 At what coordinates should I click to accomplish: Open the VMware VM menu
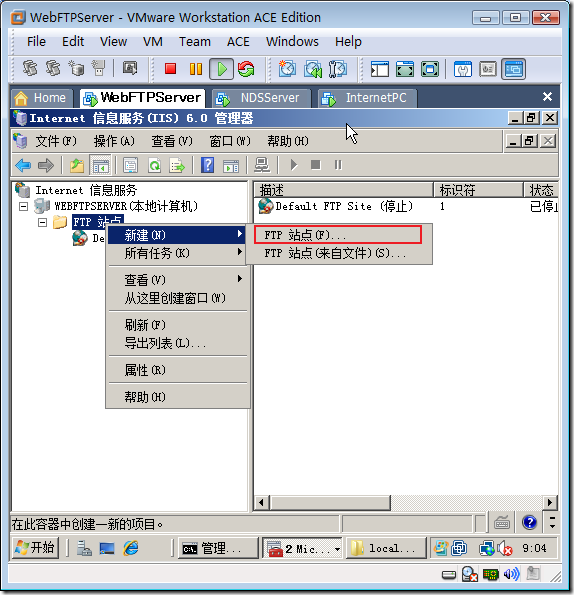tap(153, 41)
